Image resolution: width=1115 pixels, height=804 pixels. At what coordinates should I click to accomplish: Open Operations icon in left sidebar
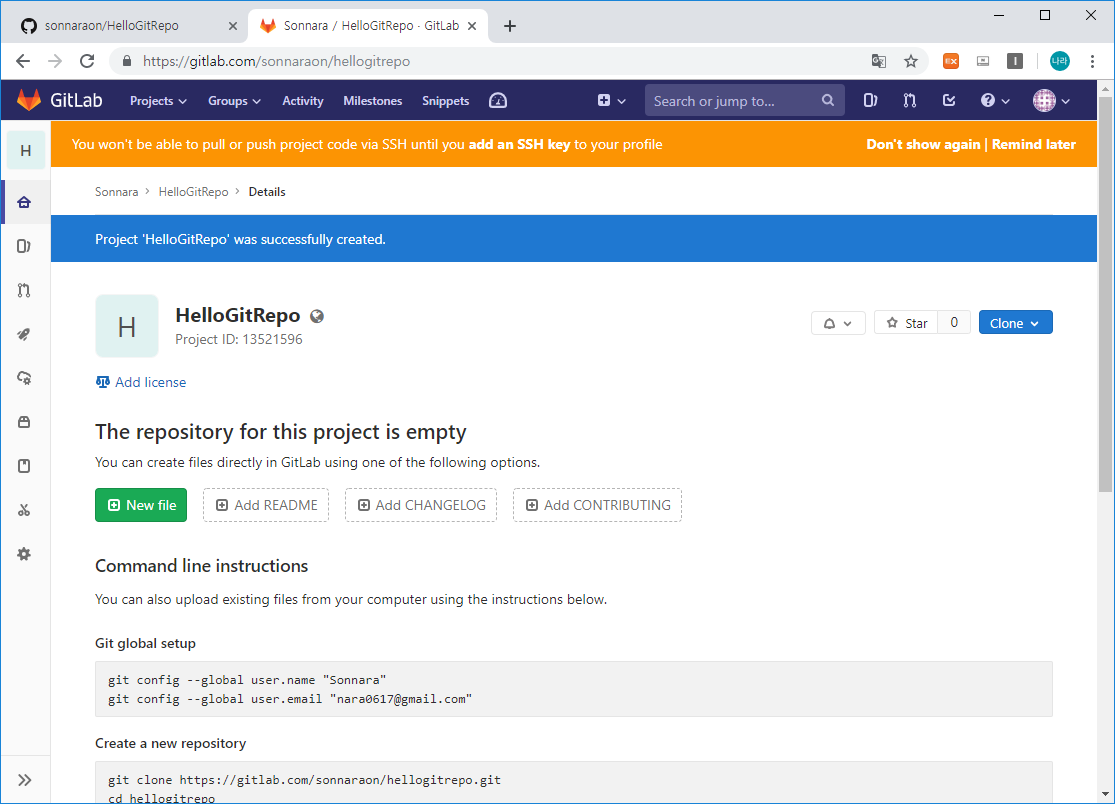(24, 378)
